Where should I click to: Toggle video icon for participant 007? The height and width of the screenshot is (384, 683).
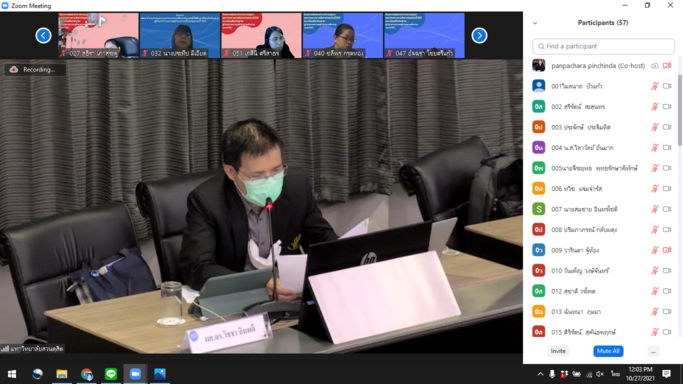point(667,209)
